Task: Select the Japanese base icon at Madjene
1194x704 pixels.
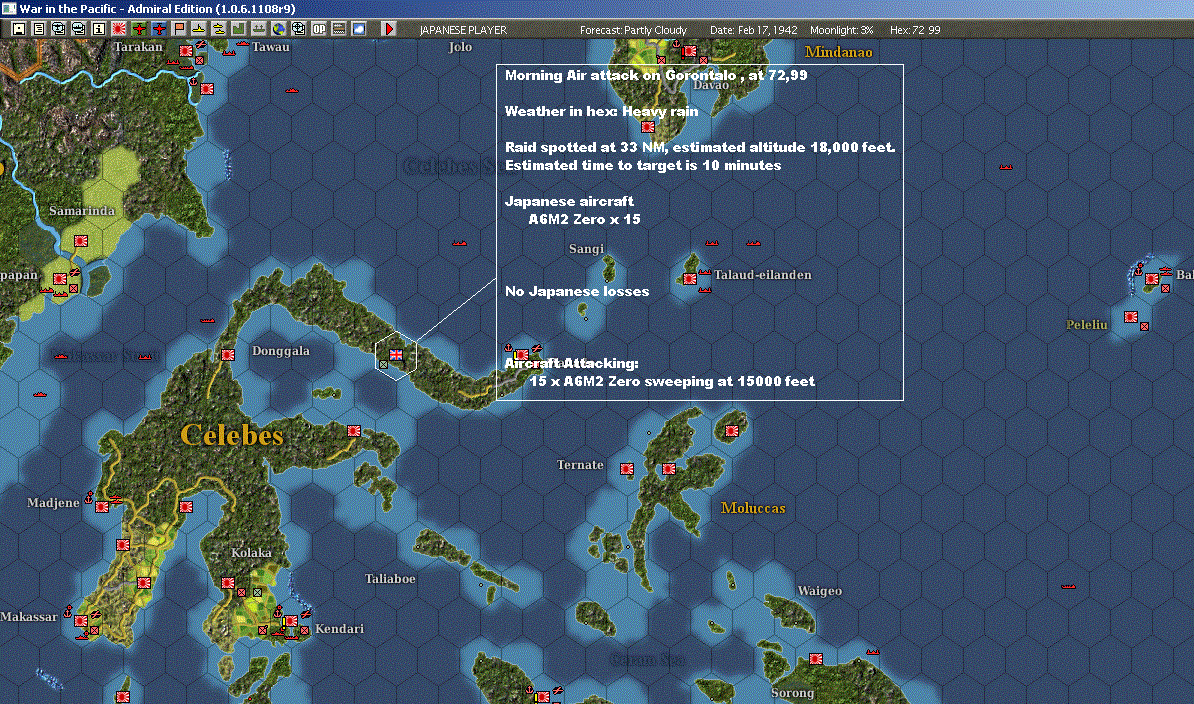Action: click(102, 507)
